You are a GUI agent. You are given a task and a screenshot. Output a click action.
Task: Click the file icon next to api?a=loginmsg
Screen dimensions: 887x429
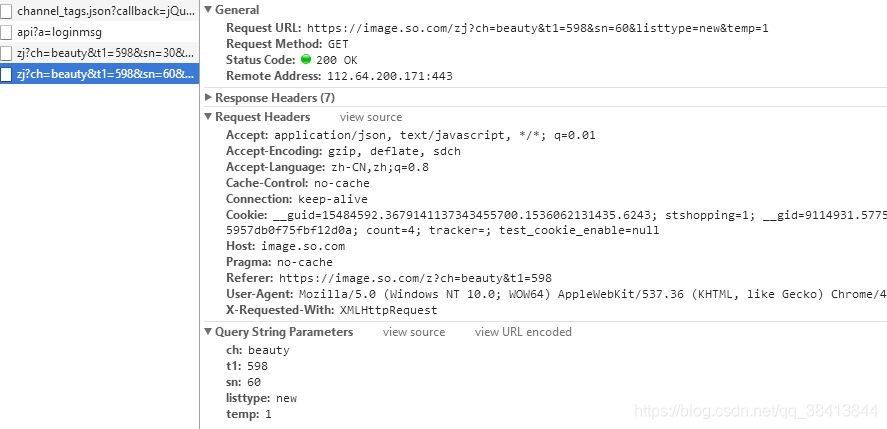[6, 32]
